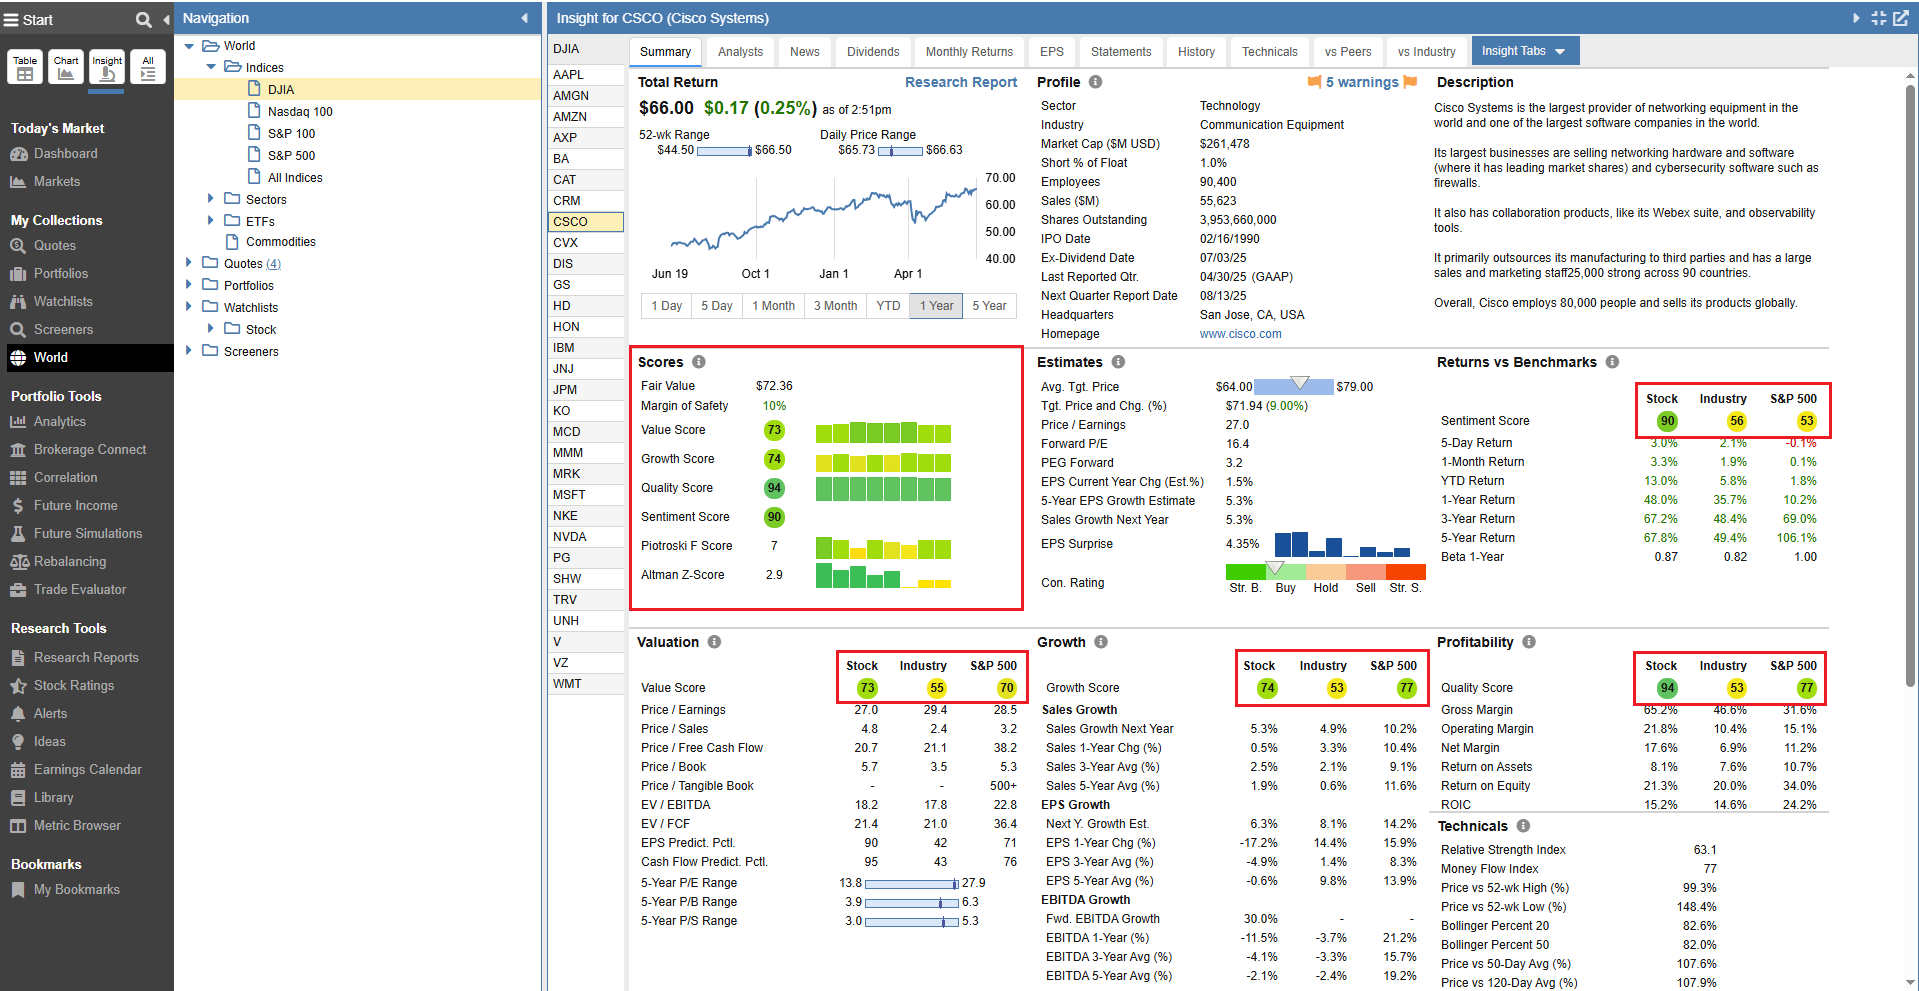Click the search magnifier icon
The image size is (1919, 991).
pos(144,19)
